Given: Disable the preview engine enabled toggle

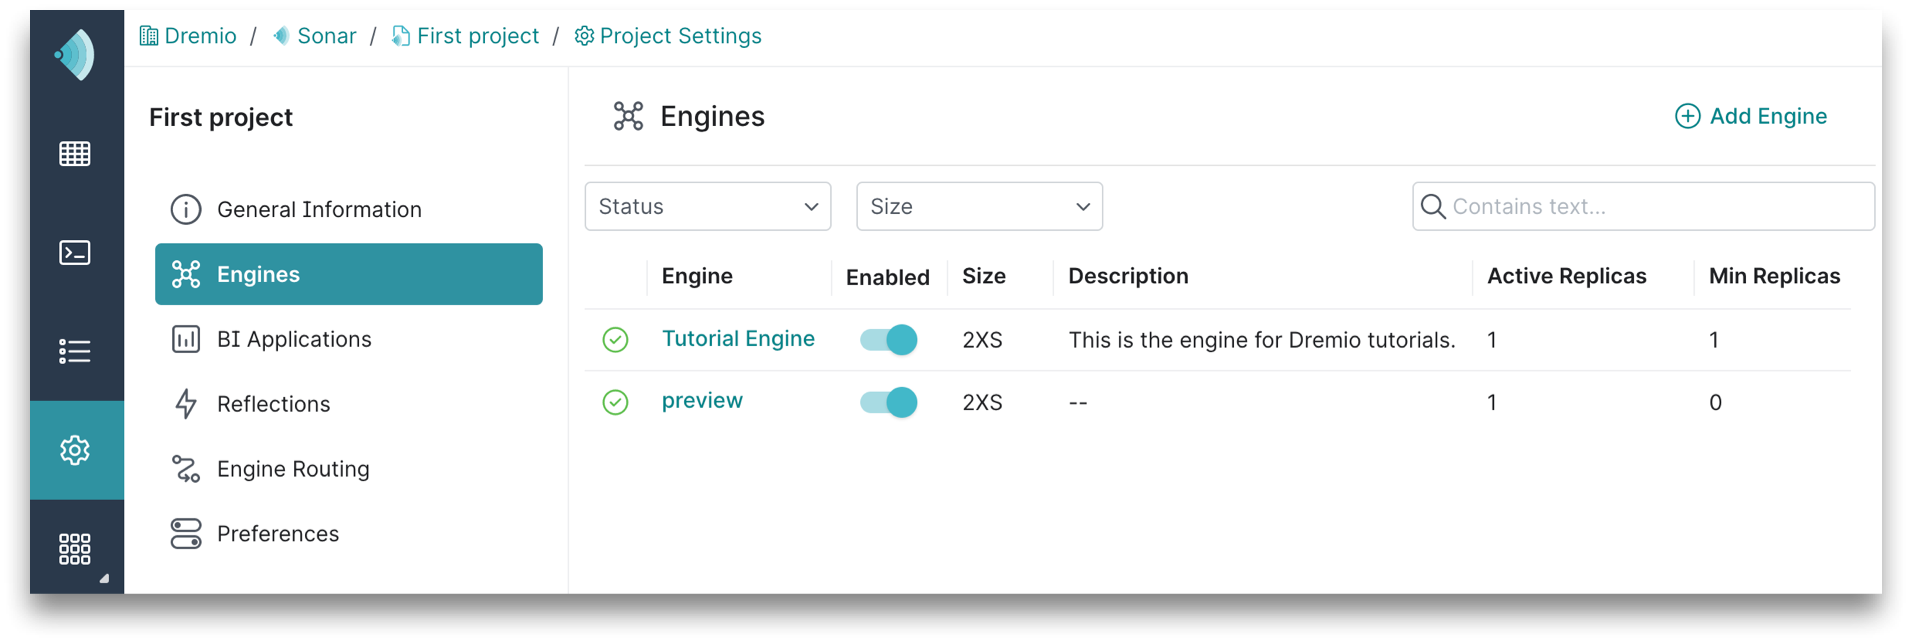Looking at the screenshot, I should pyautogui.click(x=888, y=402).
